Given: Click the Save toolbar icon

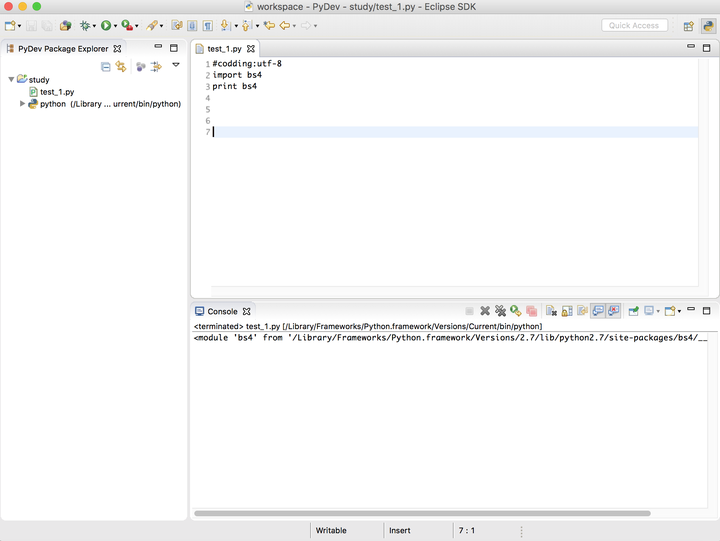Looking at the screenshot, I should (x=31, y=26).
